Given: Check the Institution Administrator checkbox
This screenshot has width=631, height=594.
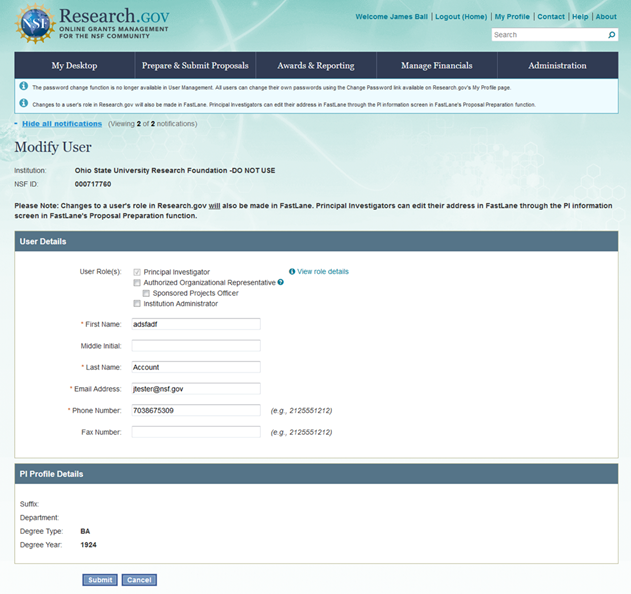Looking at the screenshot, I should tap(137, 303).
